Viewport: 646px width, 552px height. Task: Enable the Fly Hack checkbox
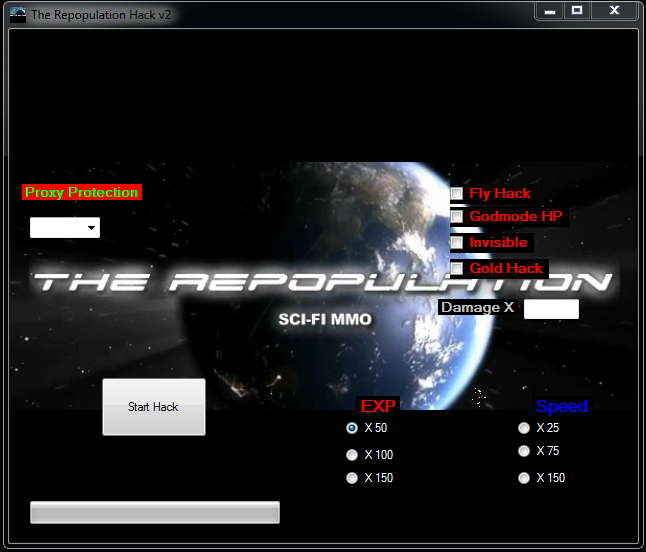tap(456, 193)
